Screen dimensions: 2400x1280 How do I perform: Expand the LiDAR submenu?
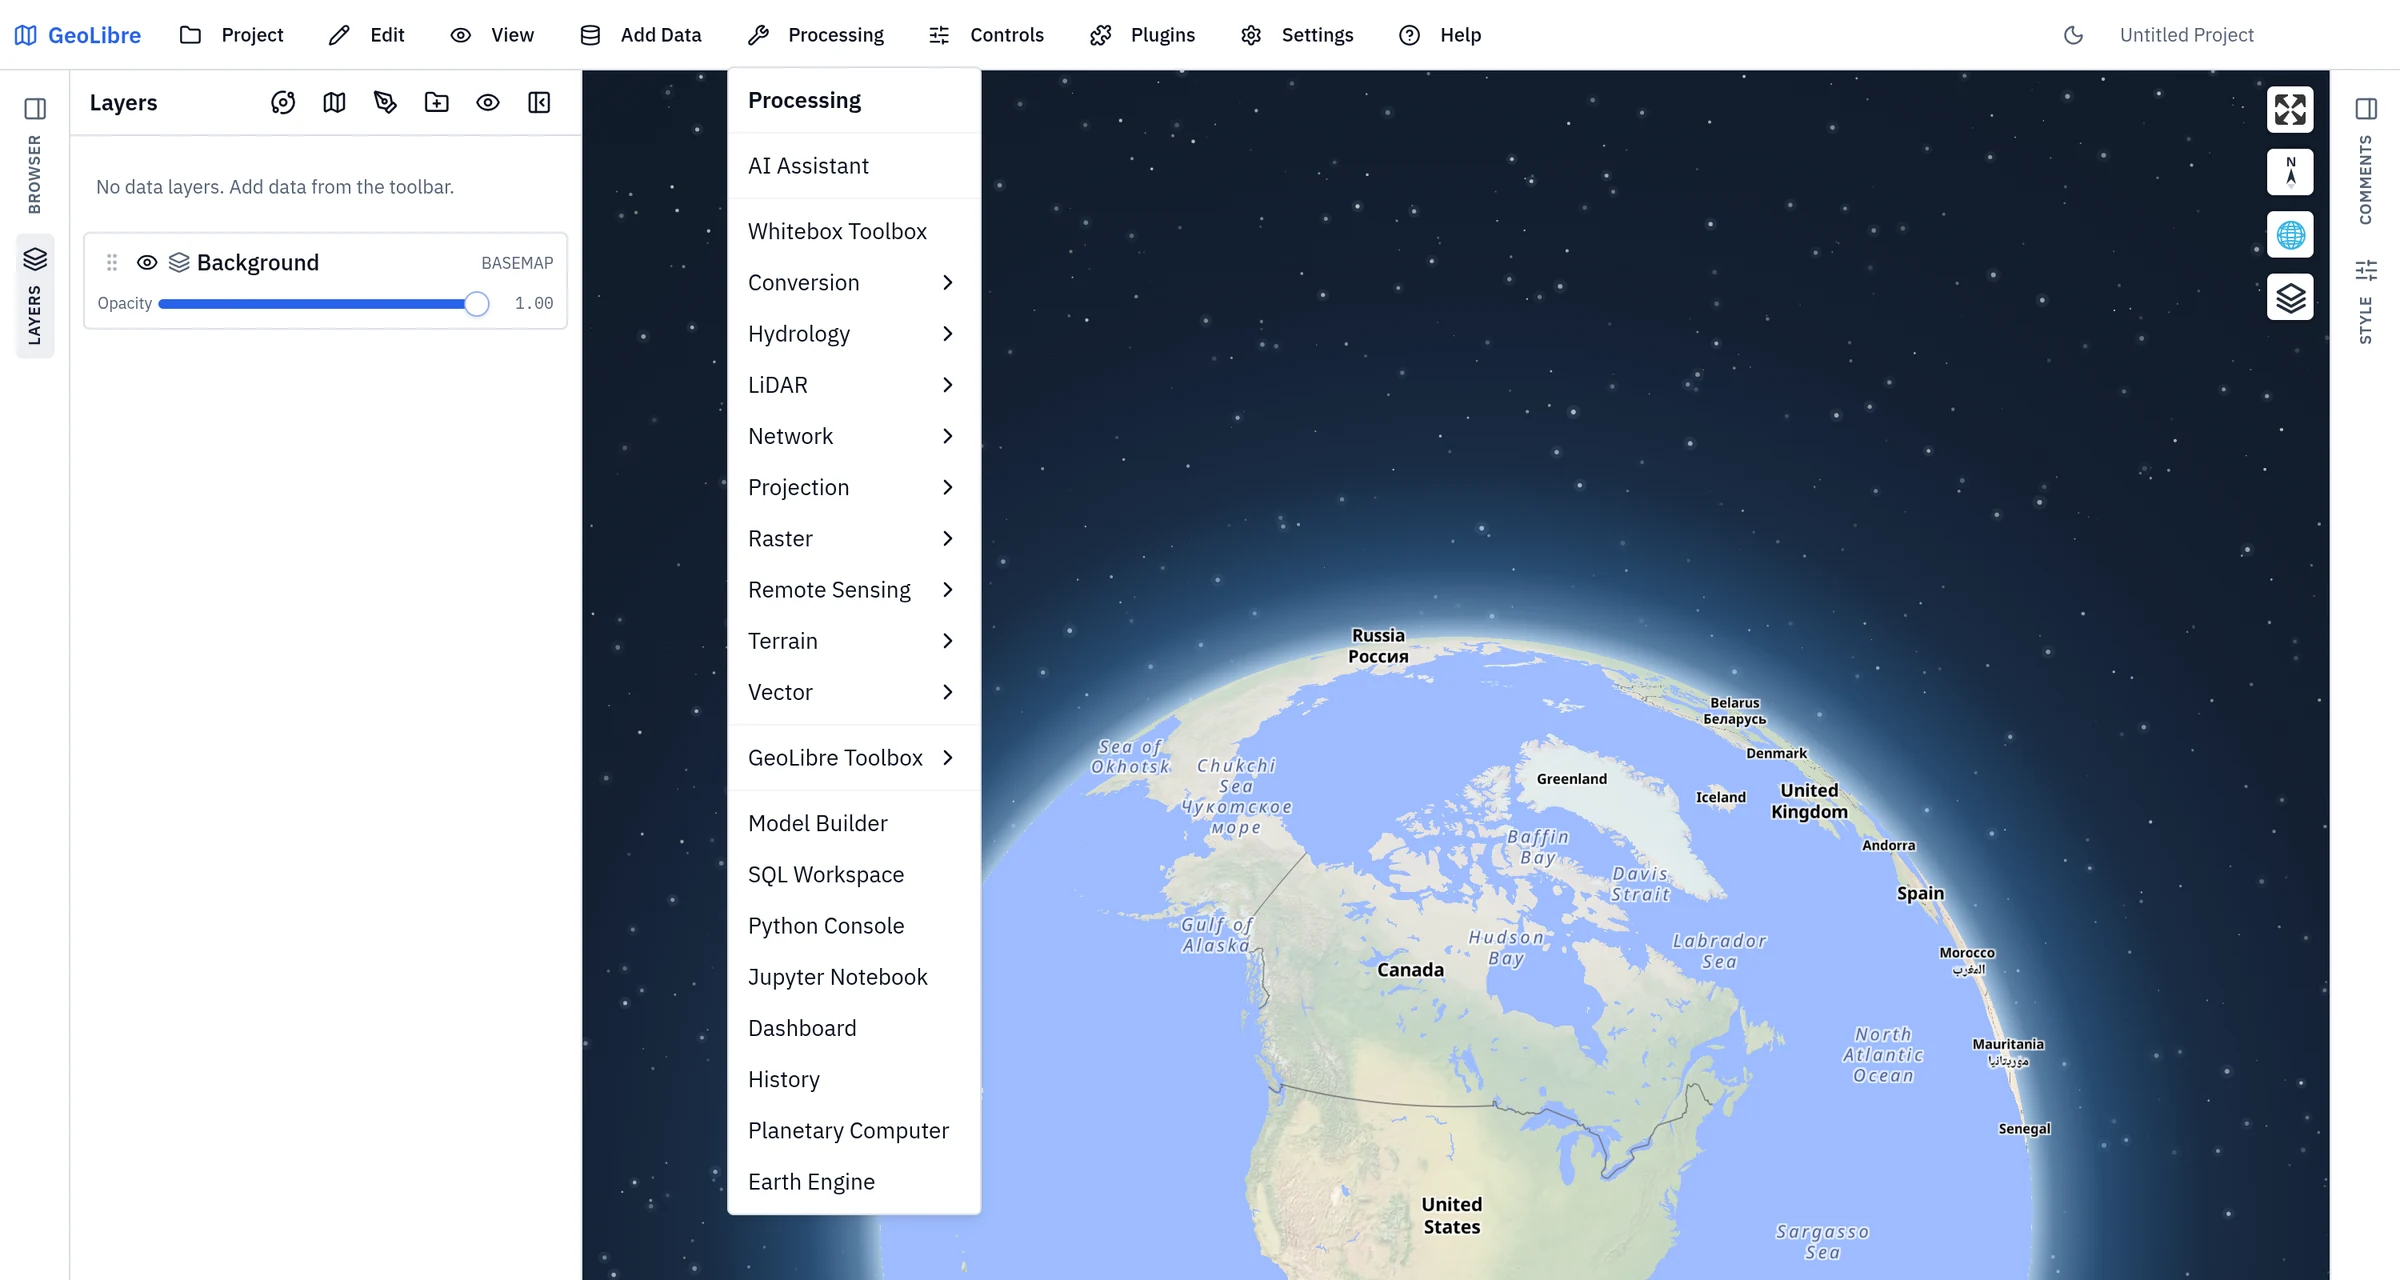[x=853, y=385]
